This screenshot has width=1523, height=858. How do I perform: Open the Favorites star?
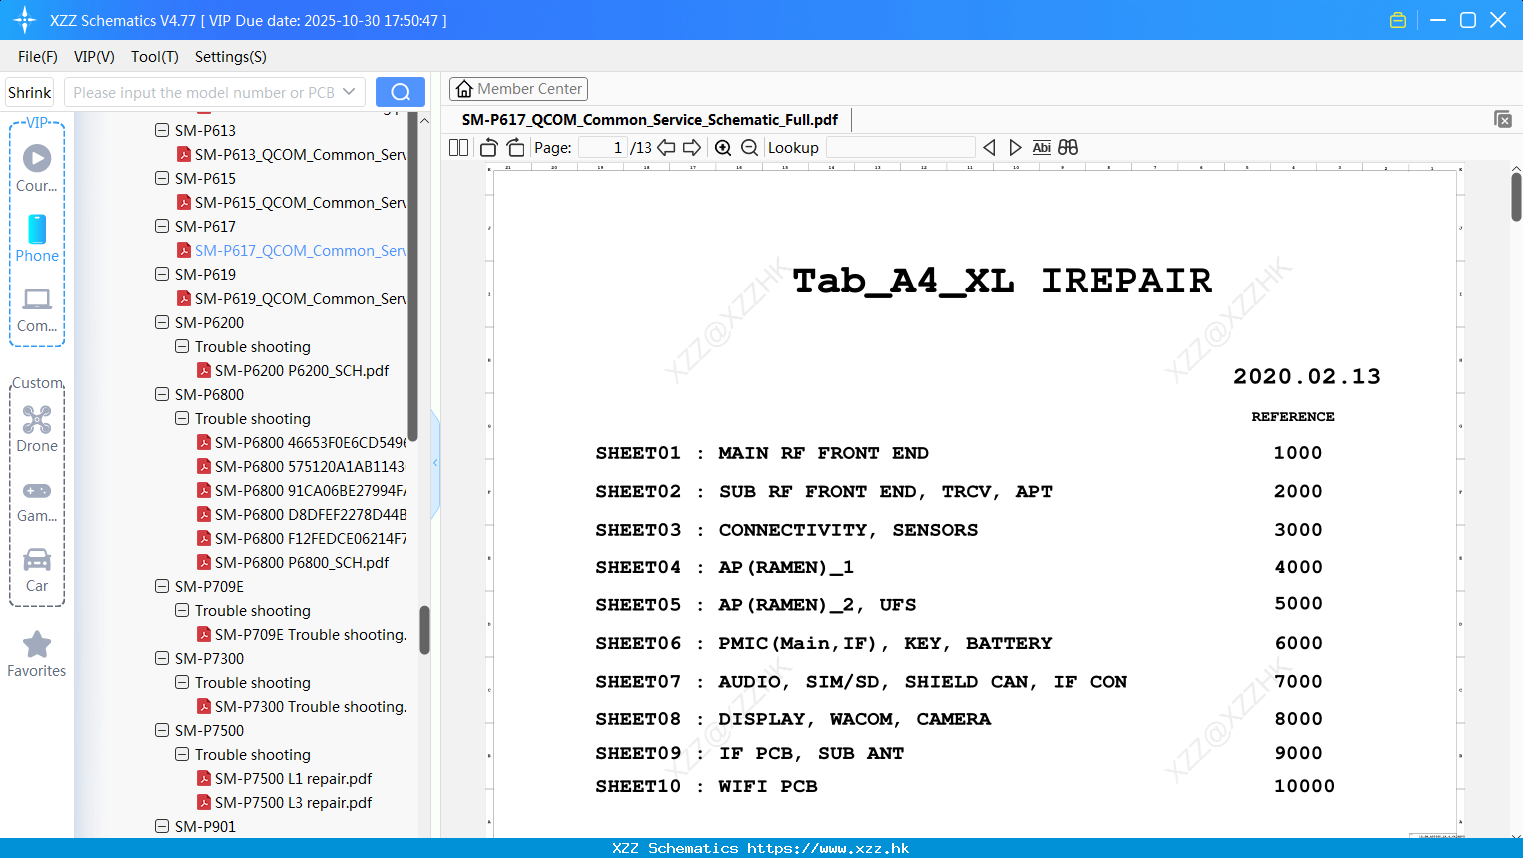click(x=37, y=654)
